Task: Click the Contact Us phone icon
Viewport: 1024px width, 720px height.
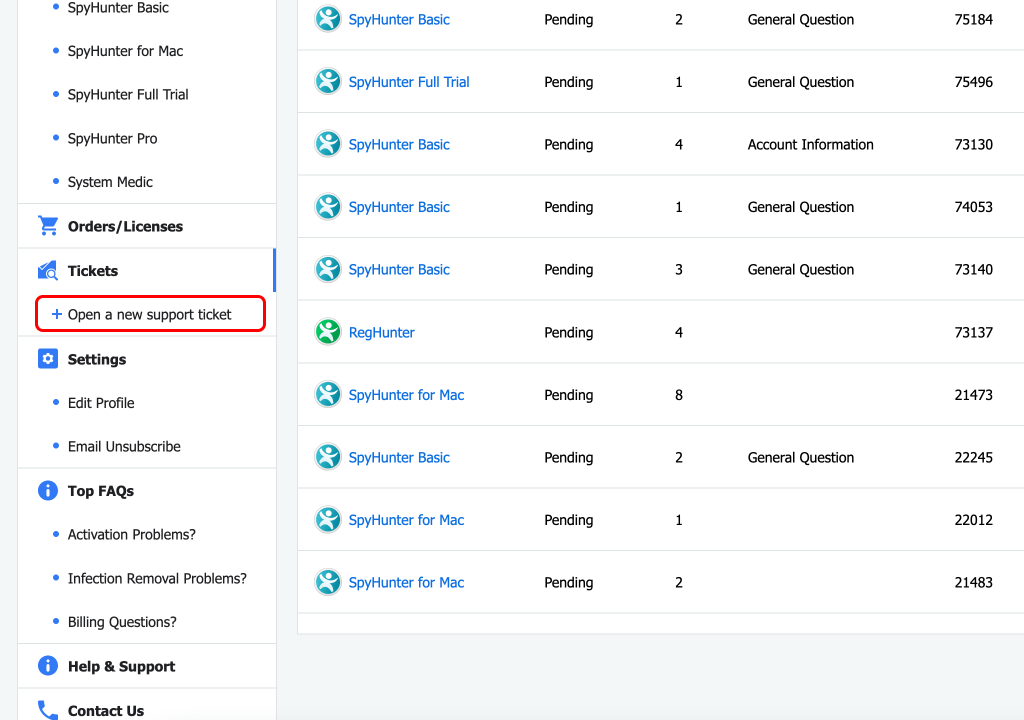Action: tap(47, 710)
